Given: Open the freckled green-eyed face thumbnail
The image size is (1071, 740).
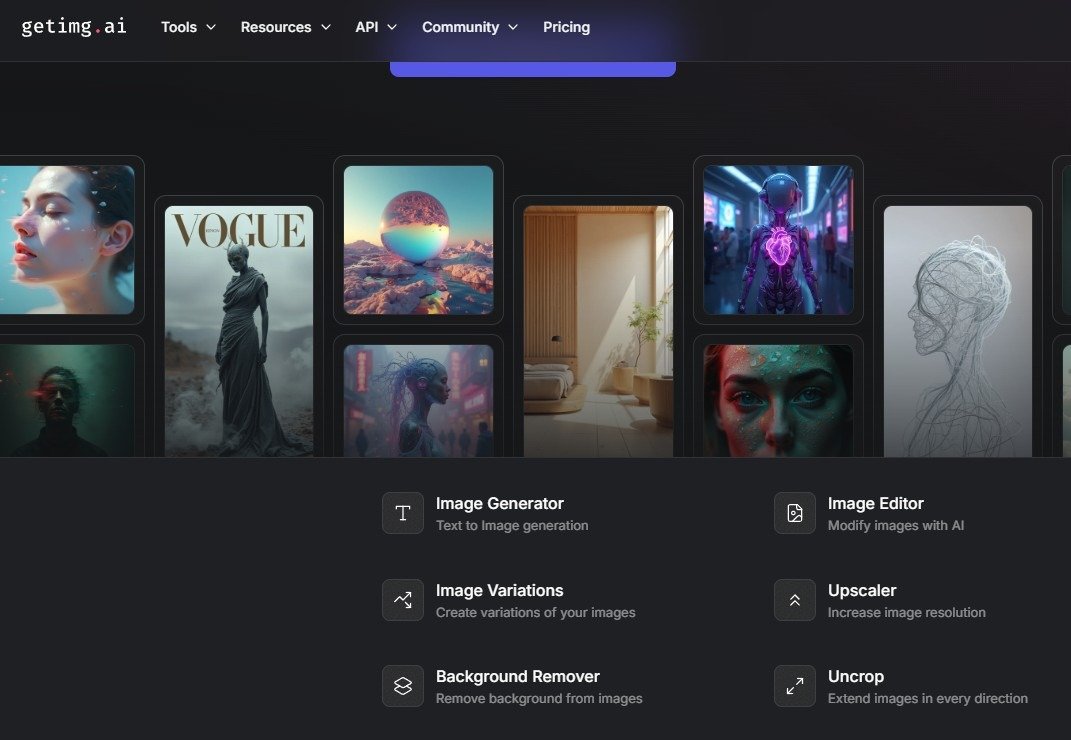Looking at the screenshot, I should pyautogui.click(x=778, y=400).
